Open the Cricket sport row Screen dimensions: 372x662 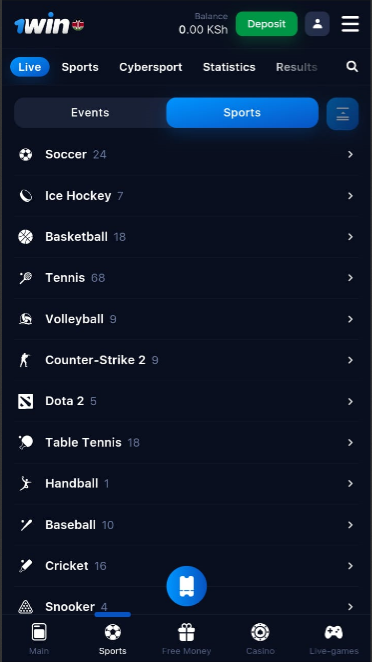186,566
